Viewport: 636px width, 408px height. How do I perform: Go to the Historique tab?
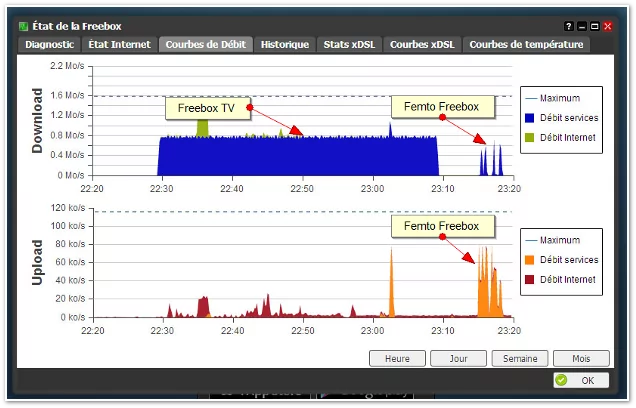285,44
